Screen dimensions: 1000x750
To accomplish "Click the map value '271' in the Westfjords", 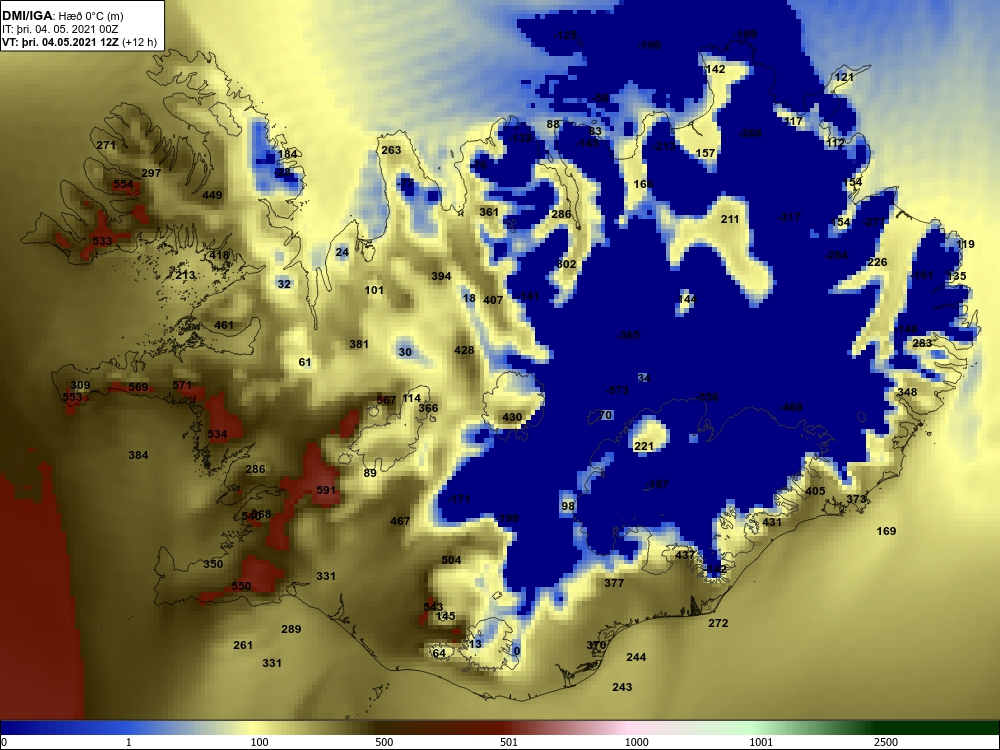I will 106,145.
